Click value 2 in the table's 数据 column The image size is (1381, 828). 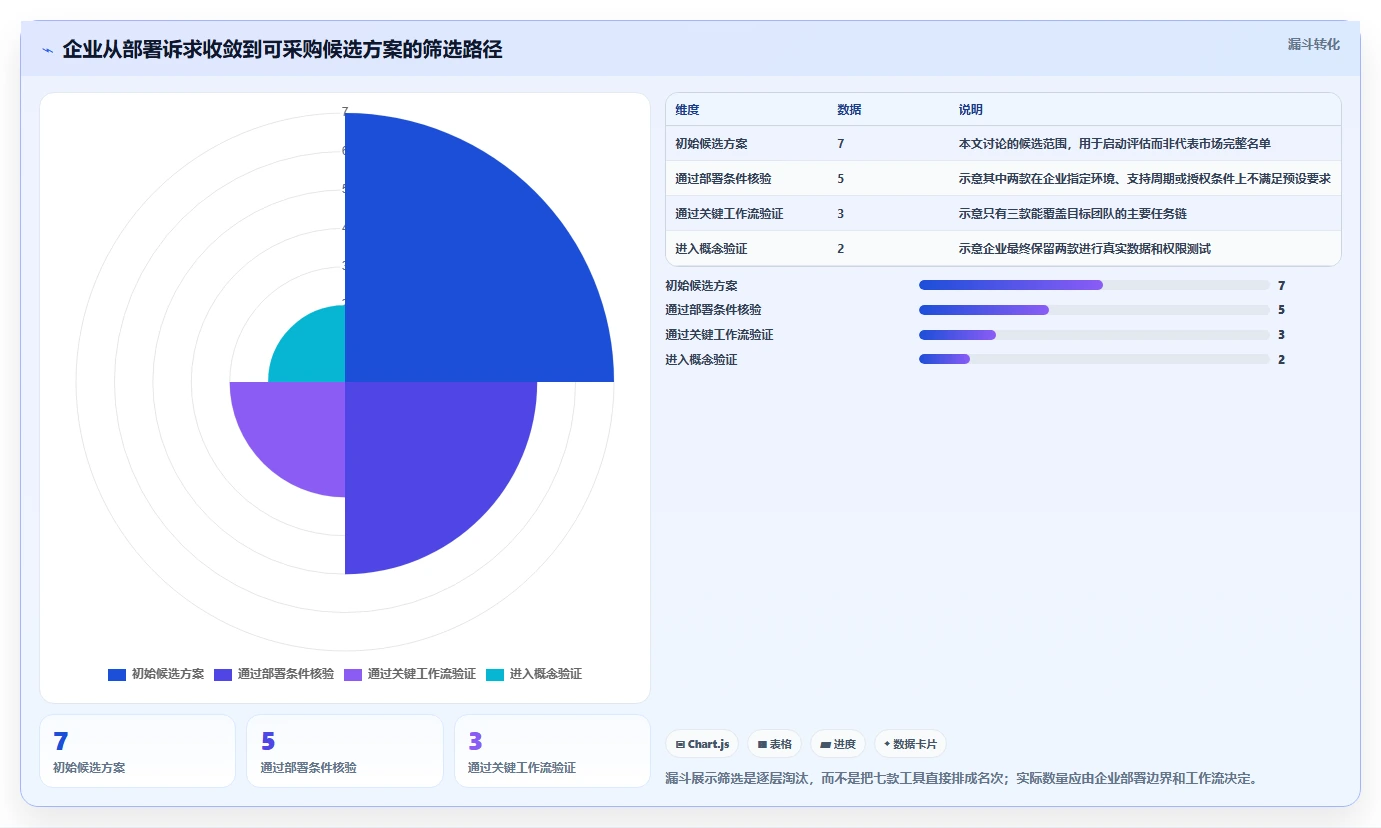point(841,249)
